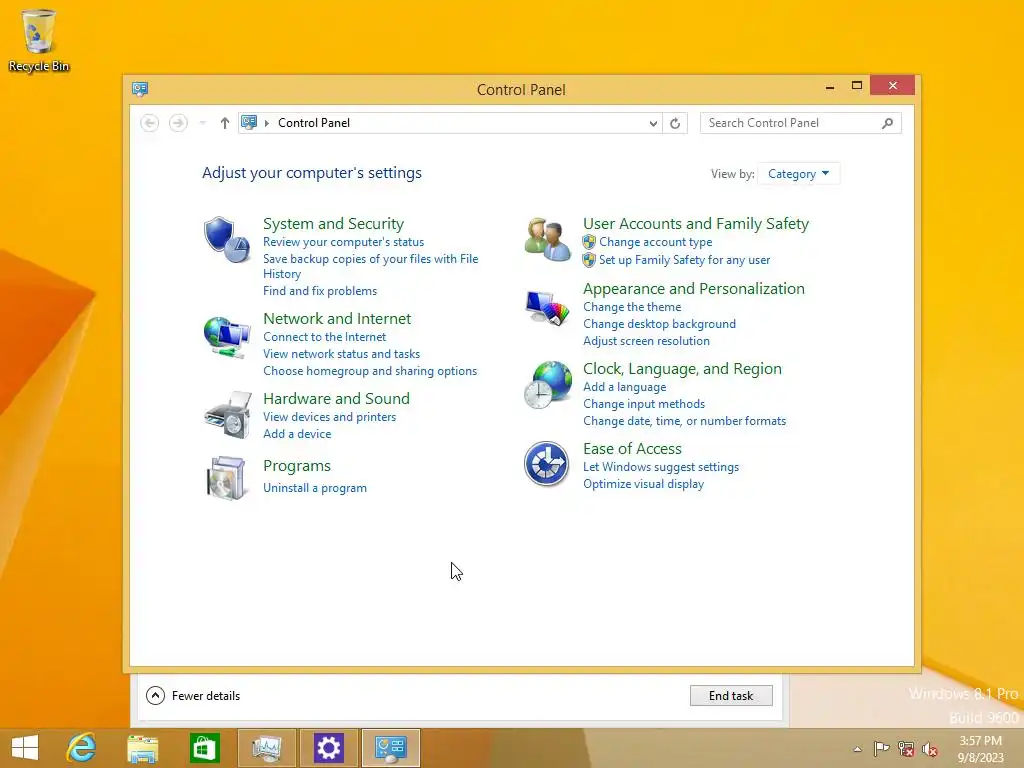
Task: Switch to Task Manager taskbar icon
Action: point(266,748)
